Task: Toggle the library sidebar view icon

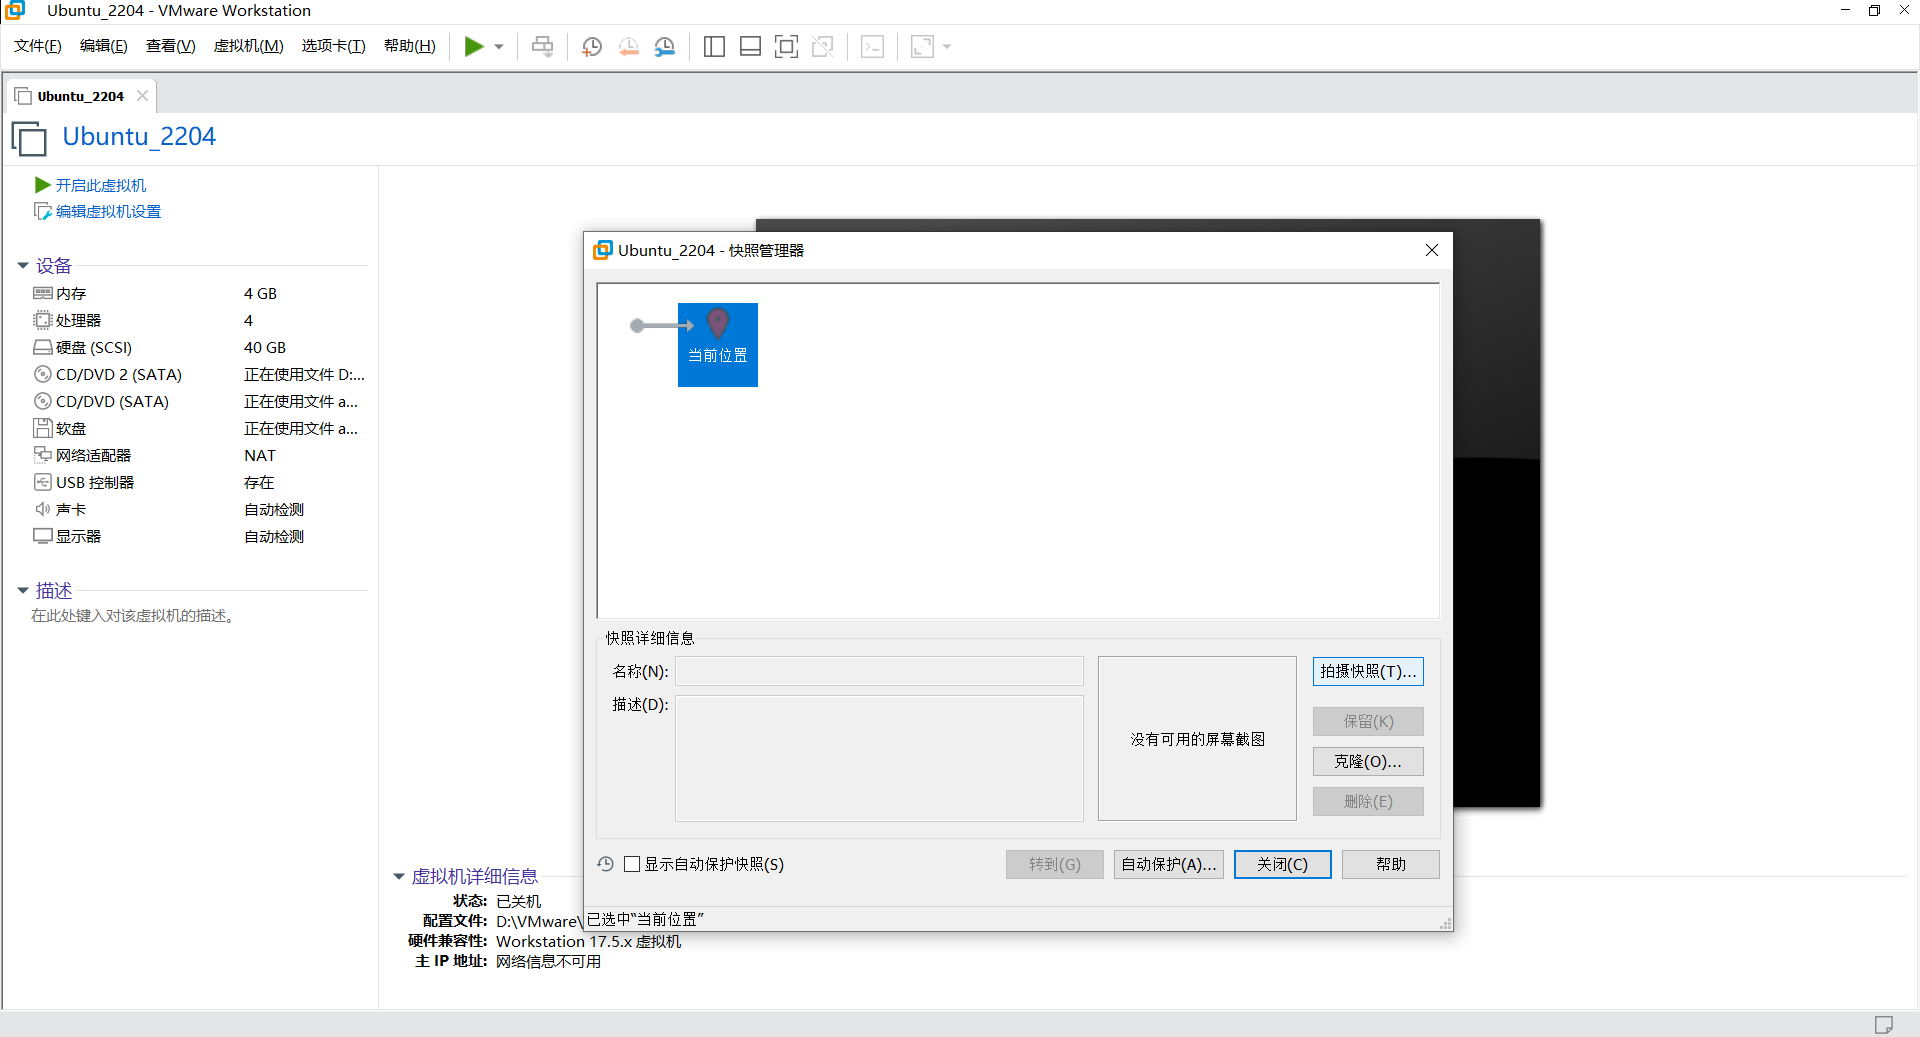Action: (714, 46)
